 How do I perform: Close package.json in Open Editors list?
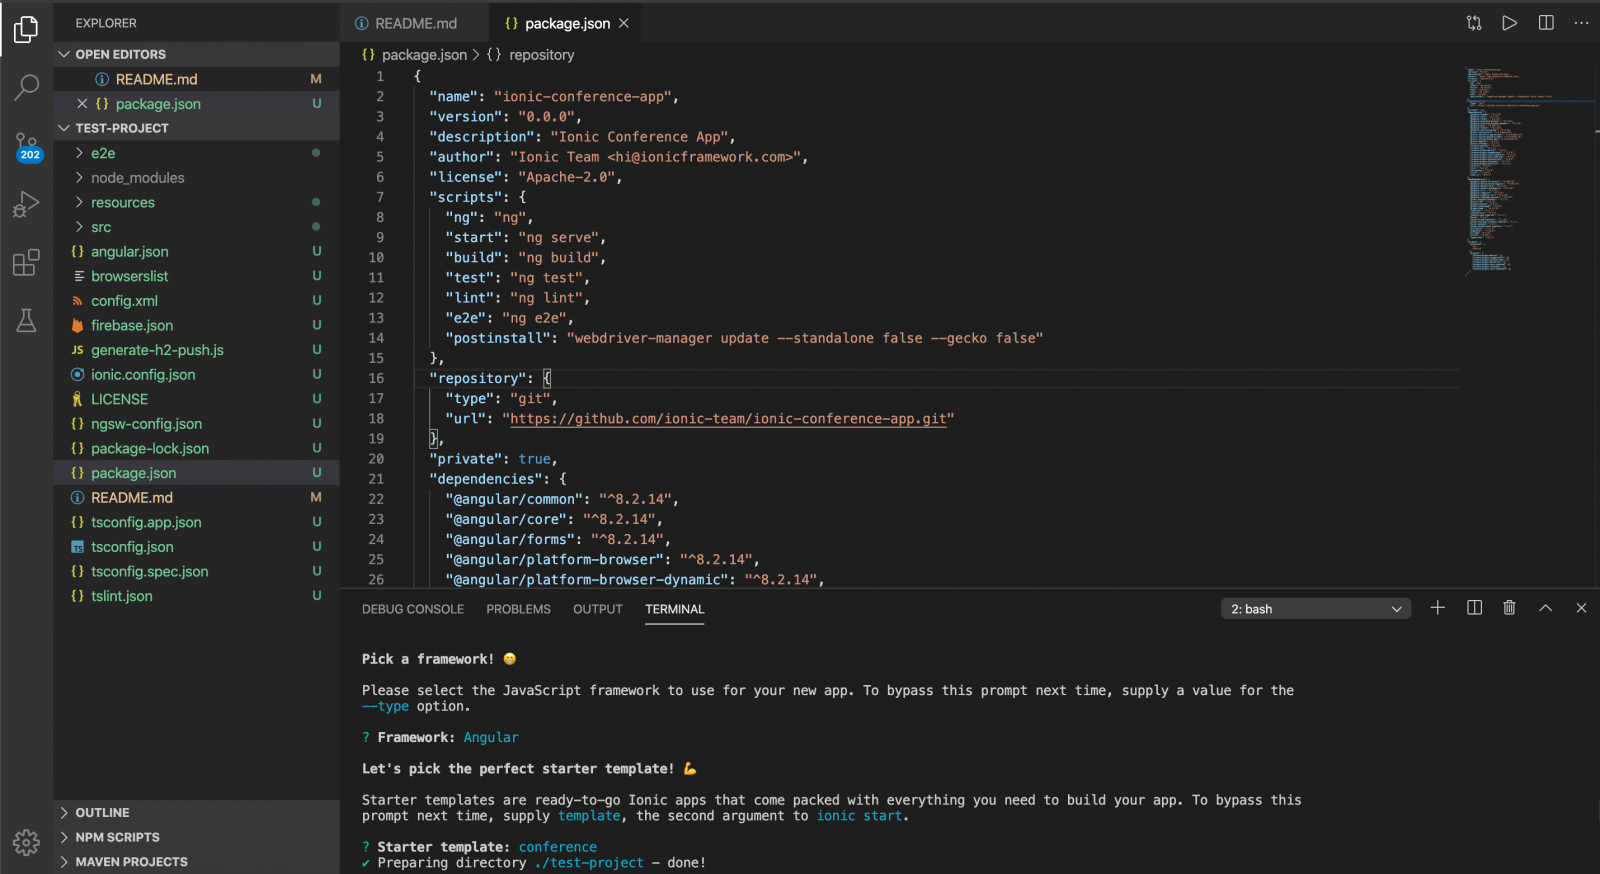pyautogui.click(x=82, y=104)
